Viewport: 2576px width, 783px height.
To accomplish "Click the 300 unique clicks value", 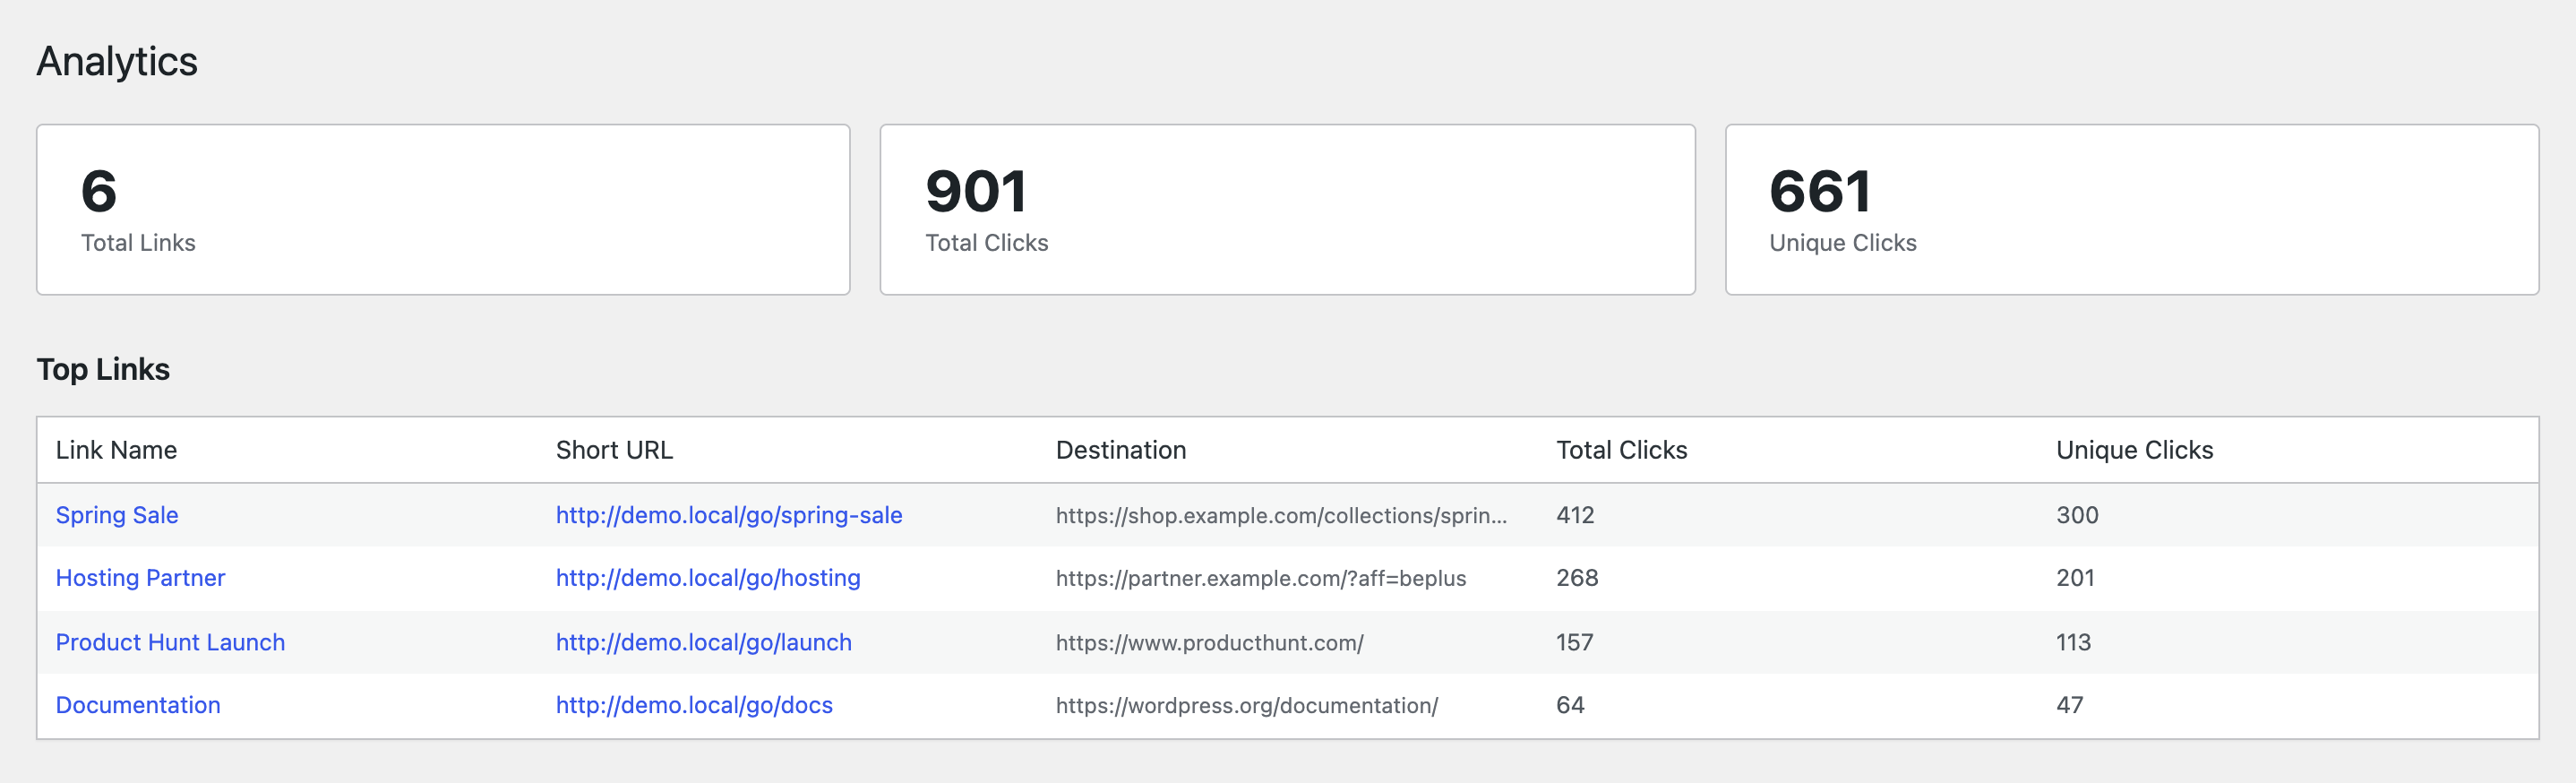I will 2077,515.
